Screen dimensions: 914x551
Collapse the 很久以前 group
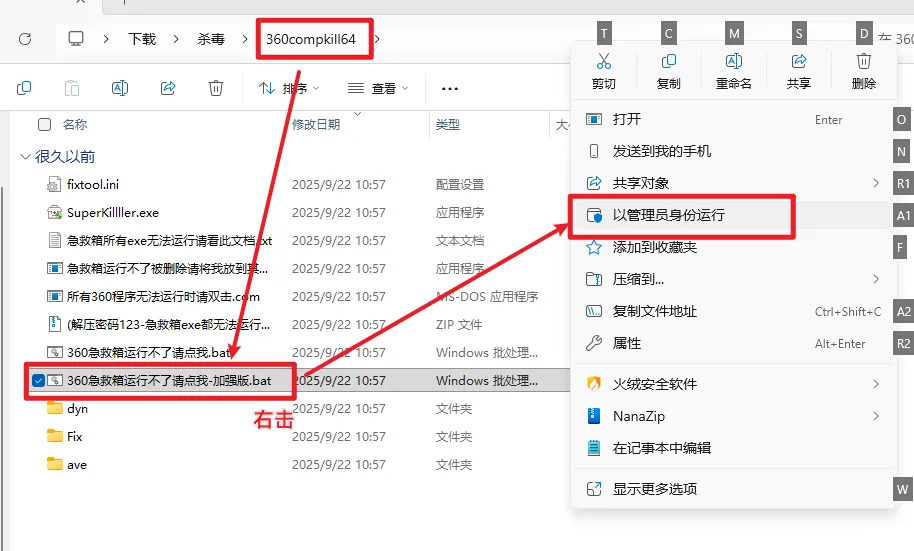coord(25,156)
